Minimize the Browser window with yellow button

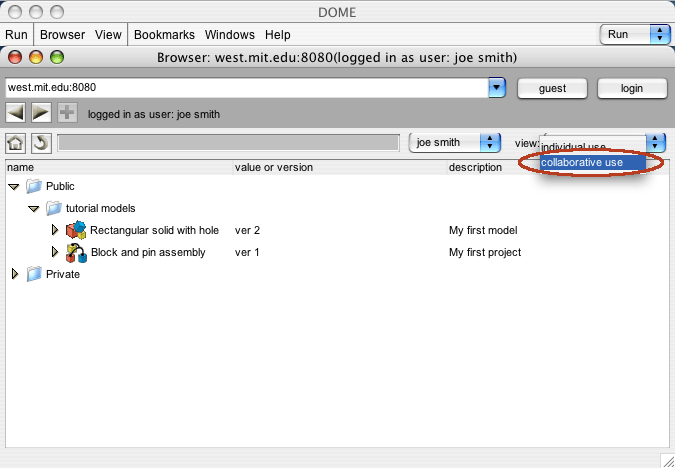point(36,57)
